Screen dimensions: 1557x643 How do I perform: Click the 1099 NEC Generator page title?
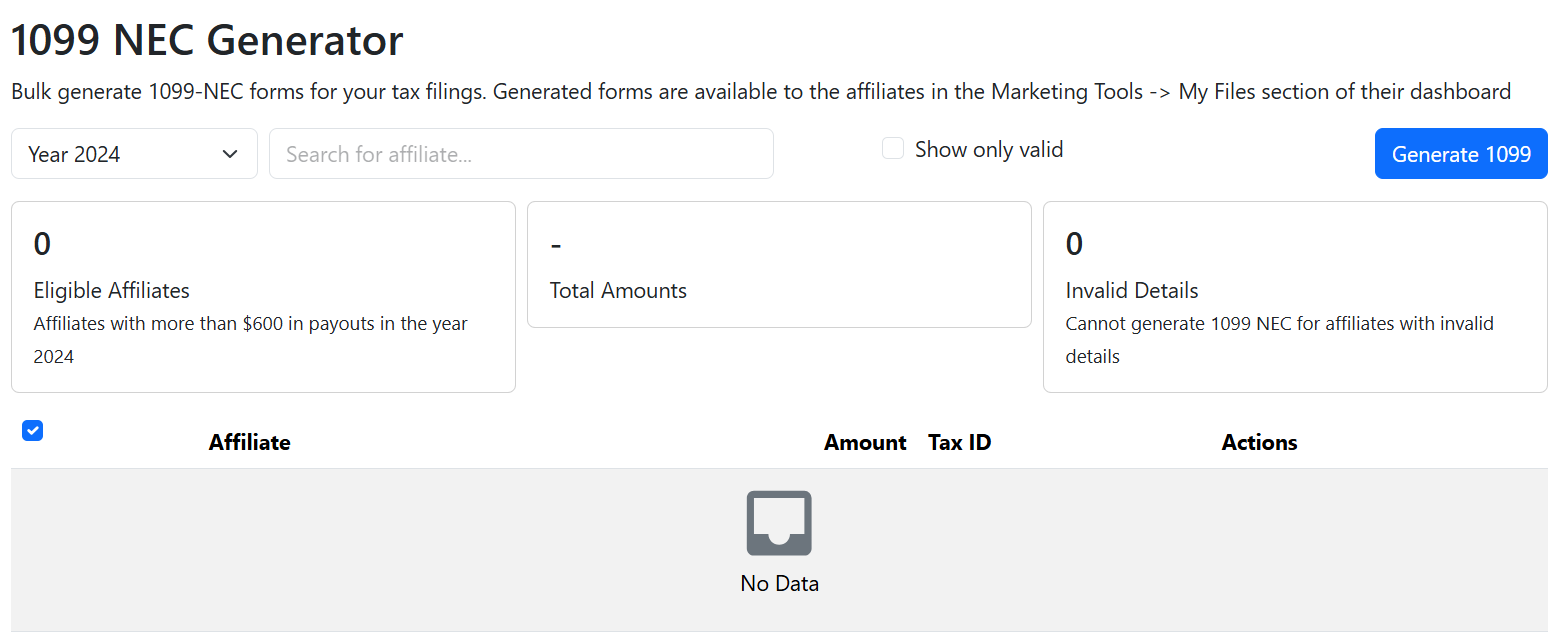tap(207, 40)
